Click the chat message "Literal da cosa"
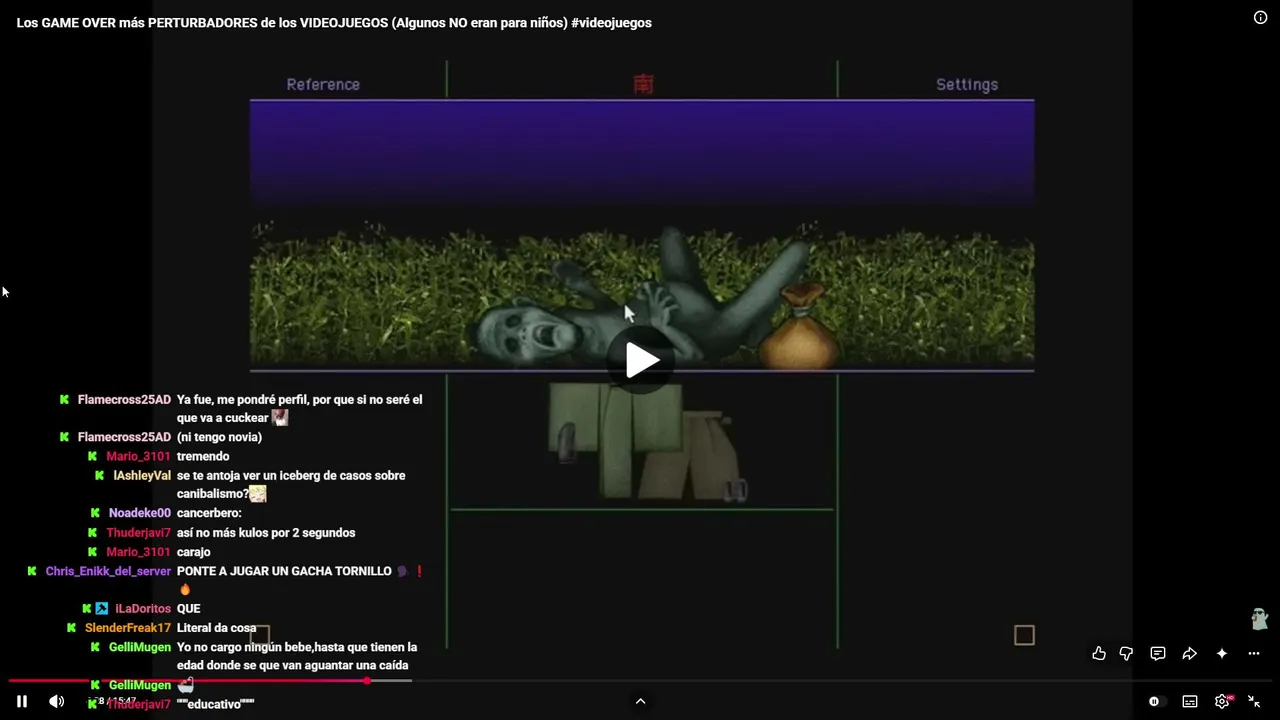Image resolution: width=1280 pixels, height=720 pixels. coord(217,628)
